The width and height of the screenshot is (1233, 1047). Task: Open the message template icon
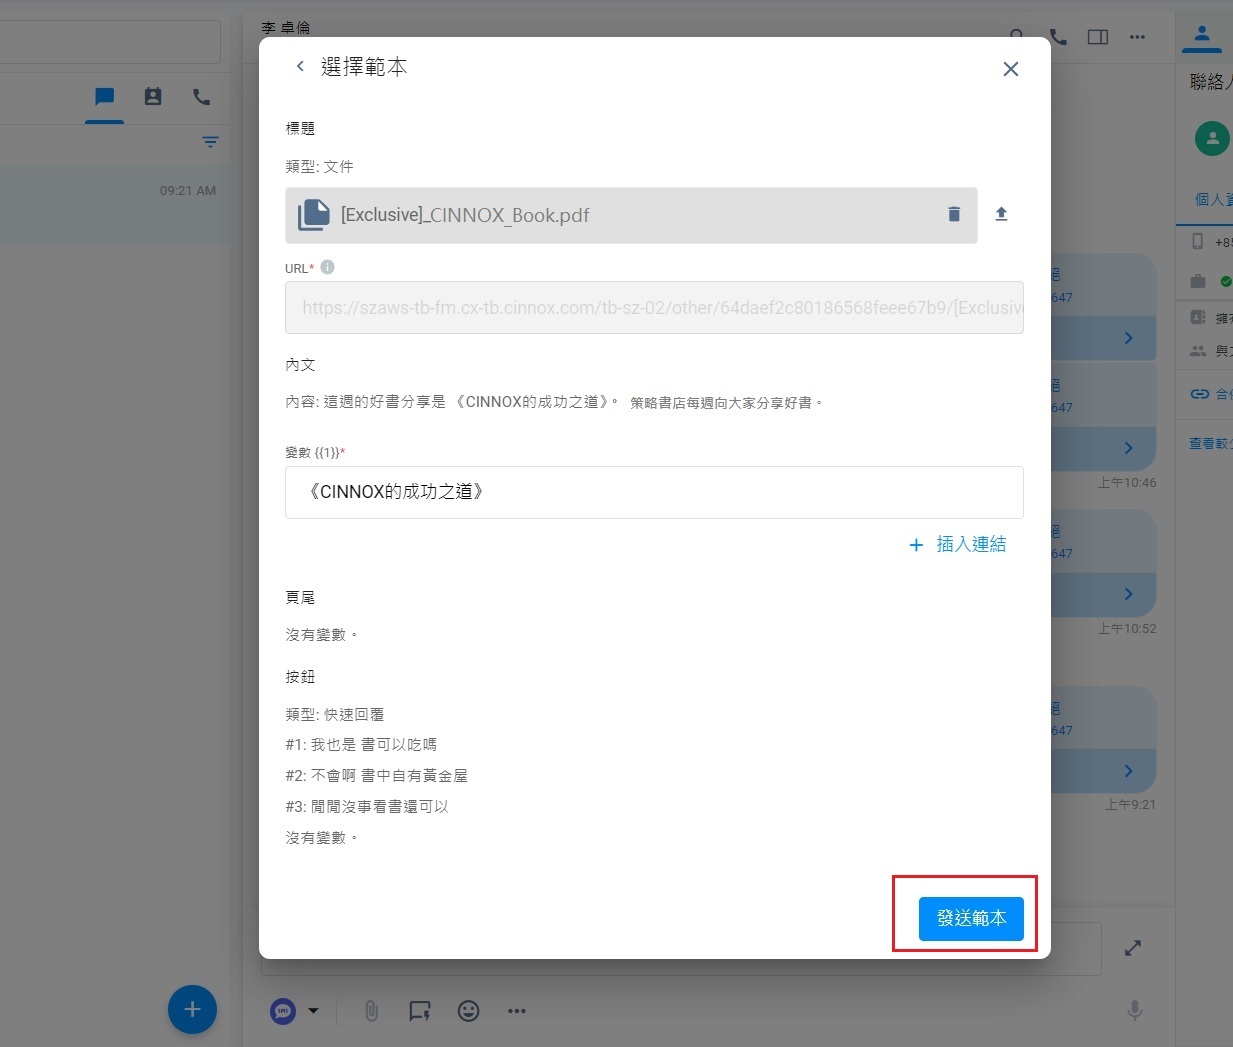pos(419,1011)
